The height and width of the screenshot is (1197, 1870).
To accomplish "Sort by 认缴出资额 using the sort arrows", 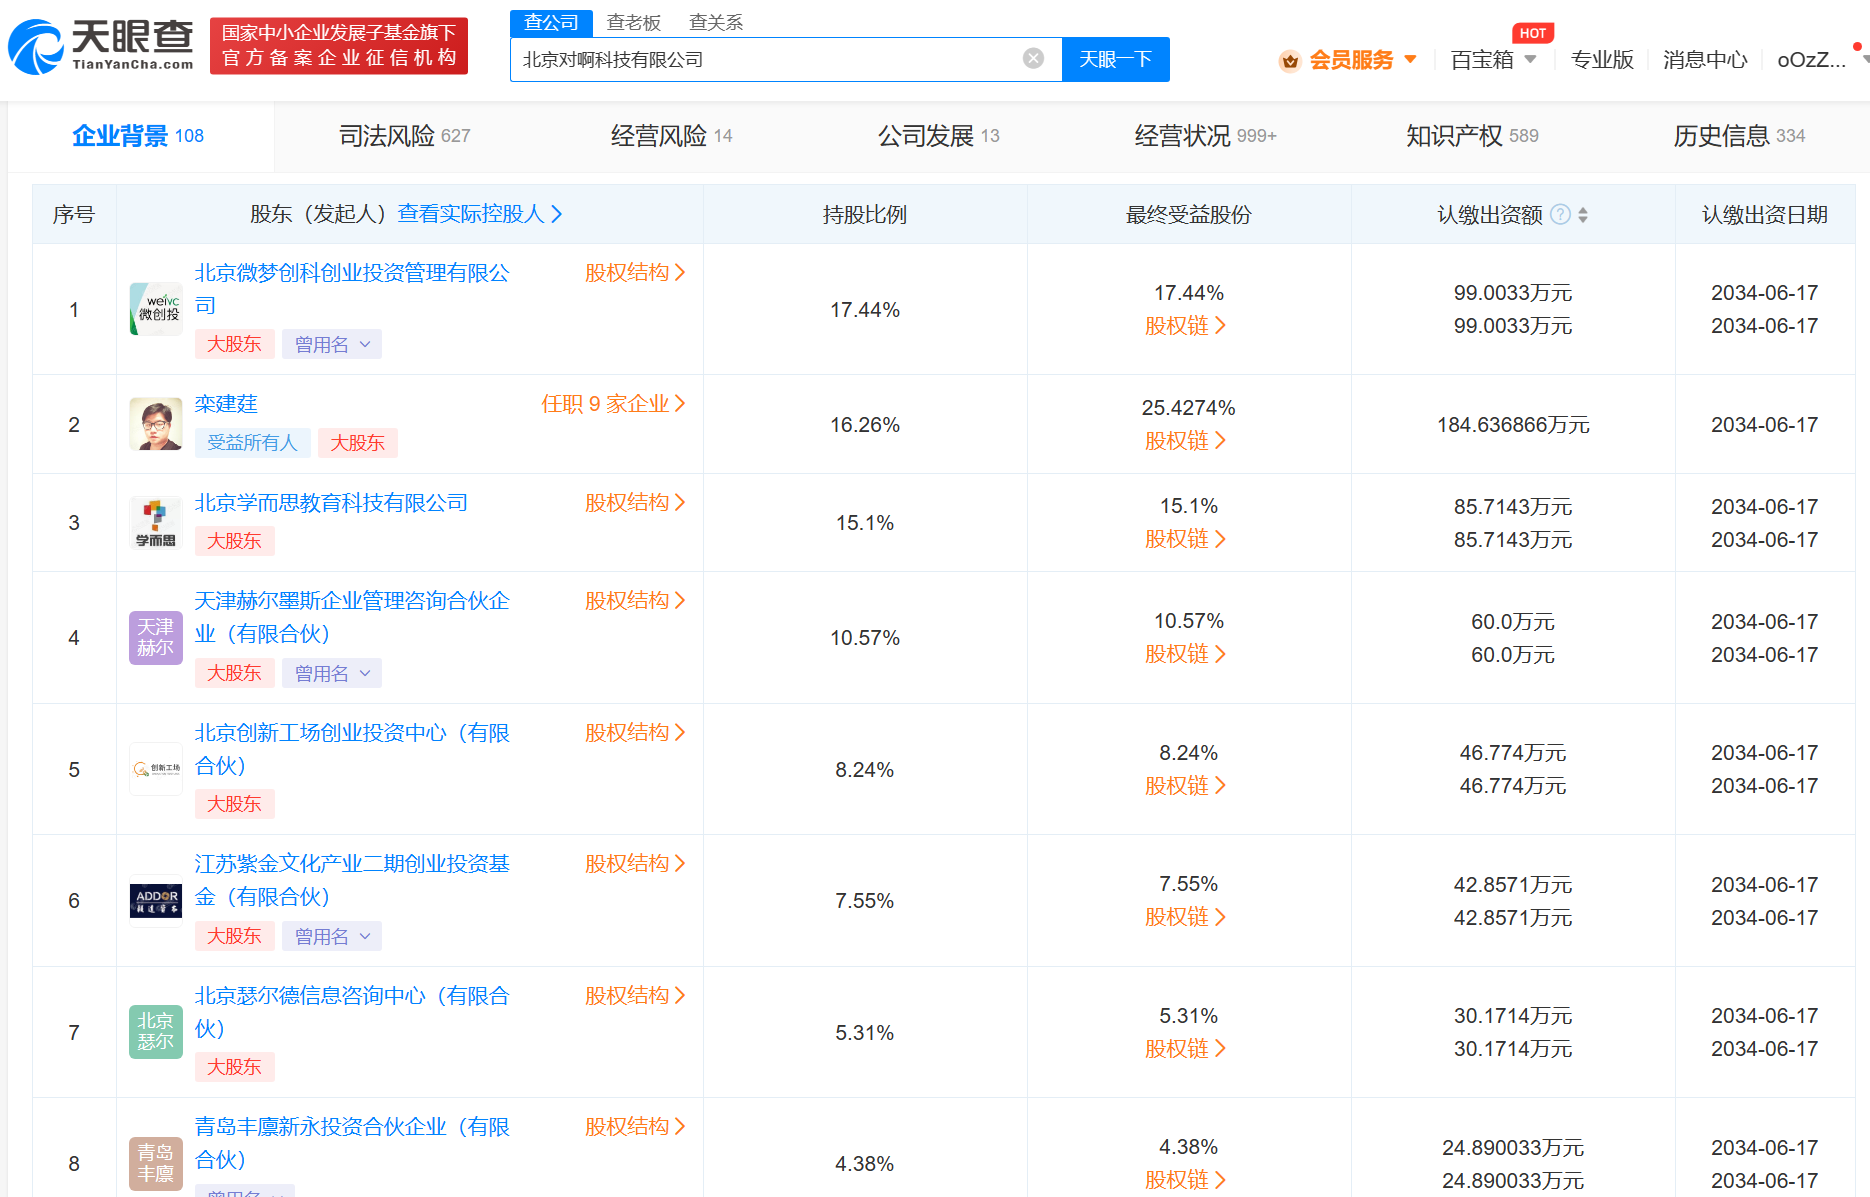I will click(1583, 214).
